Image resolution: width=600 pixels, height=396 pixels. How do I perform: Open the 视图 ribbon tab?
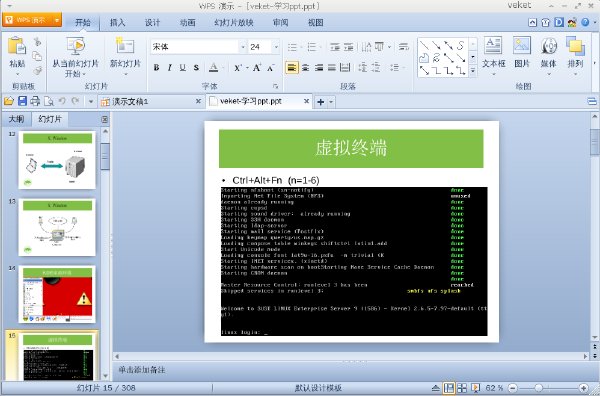tap(316, 23)
